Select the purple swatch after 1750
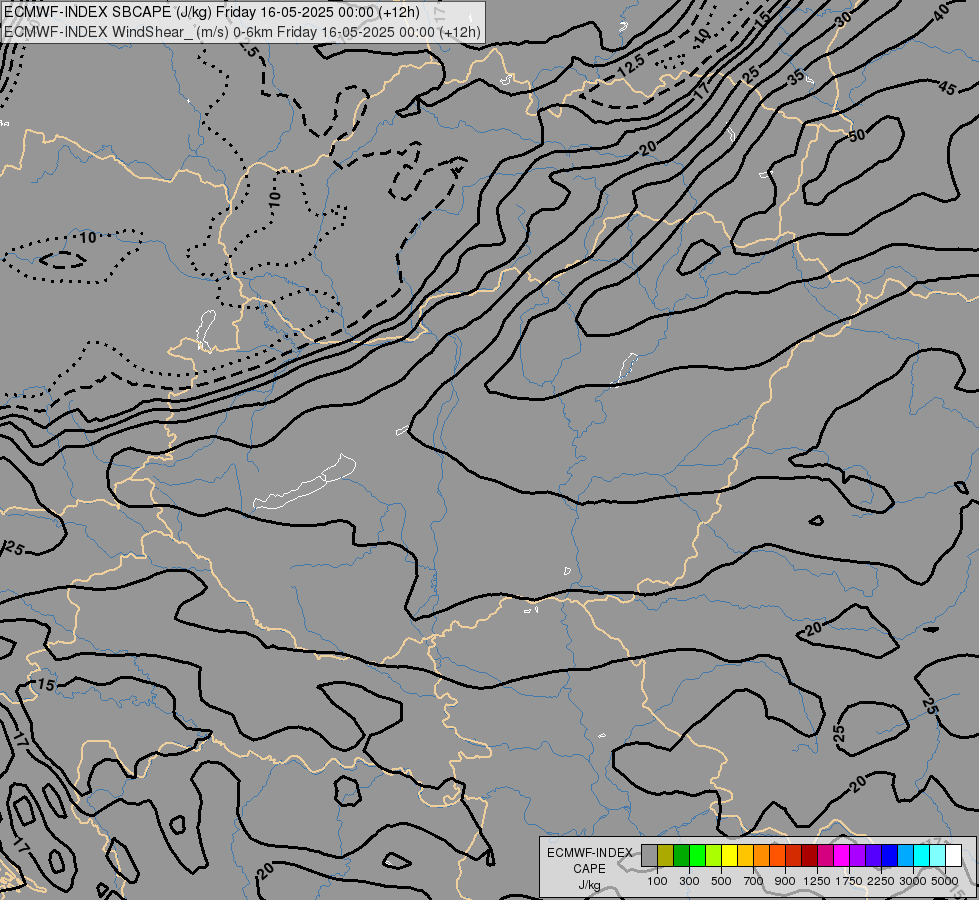 (x=857, y=855)
